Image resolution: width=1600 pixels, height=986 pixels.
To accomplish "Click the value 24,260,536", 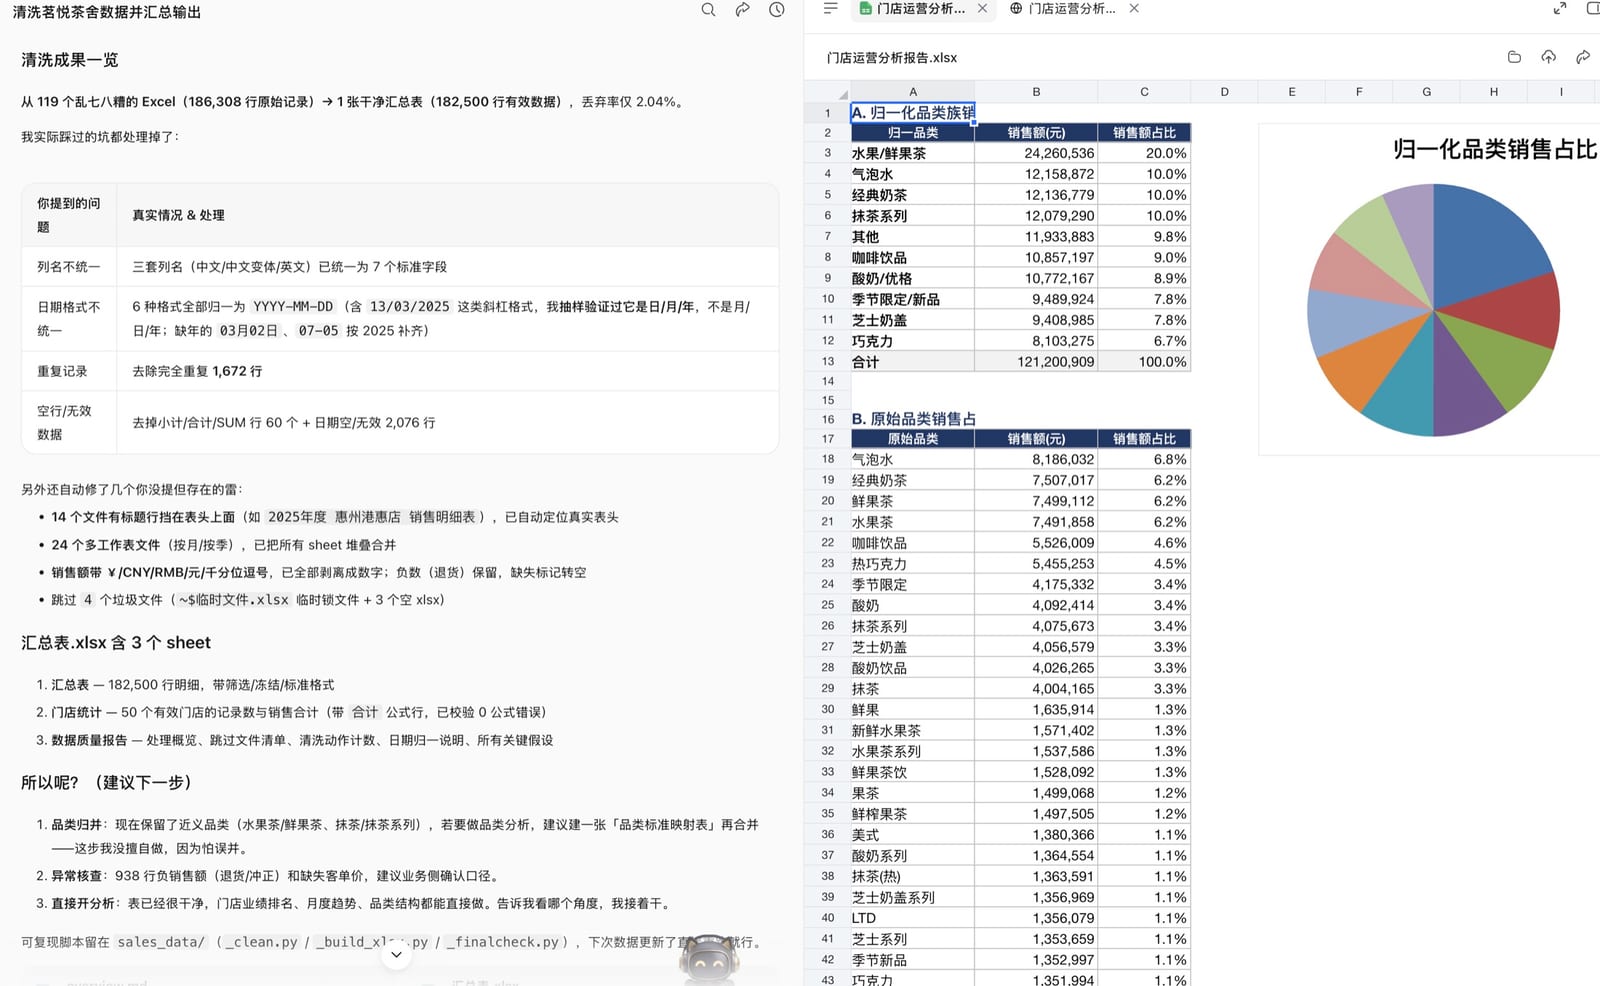I will point(1036,154).
